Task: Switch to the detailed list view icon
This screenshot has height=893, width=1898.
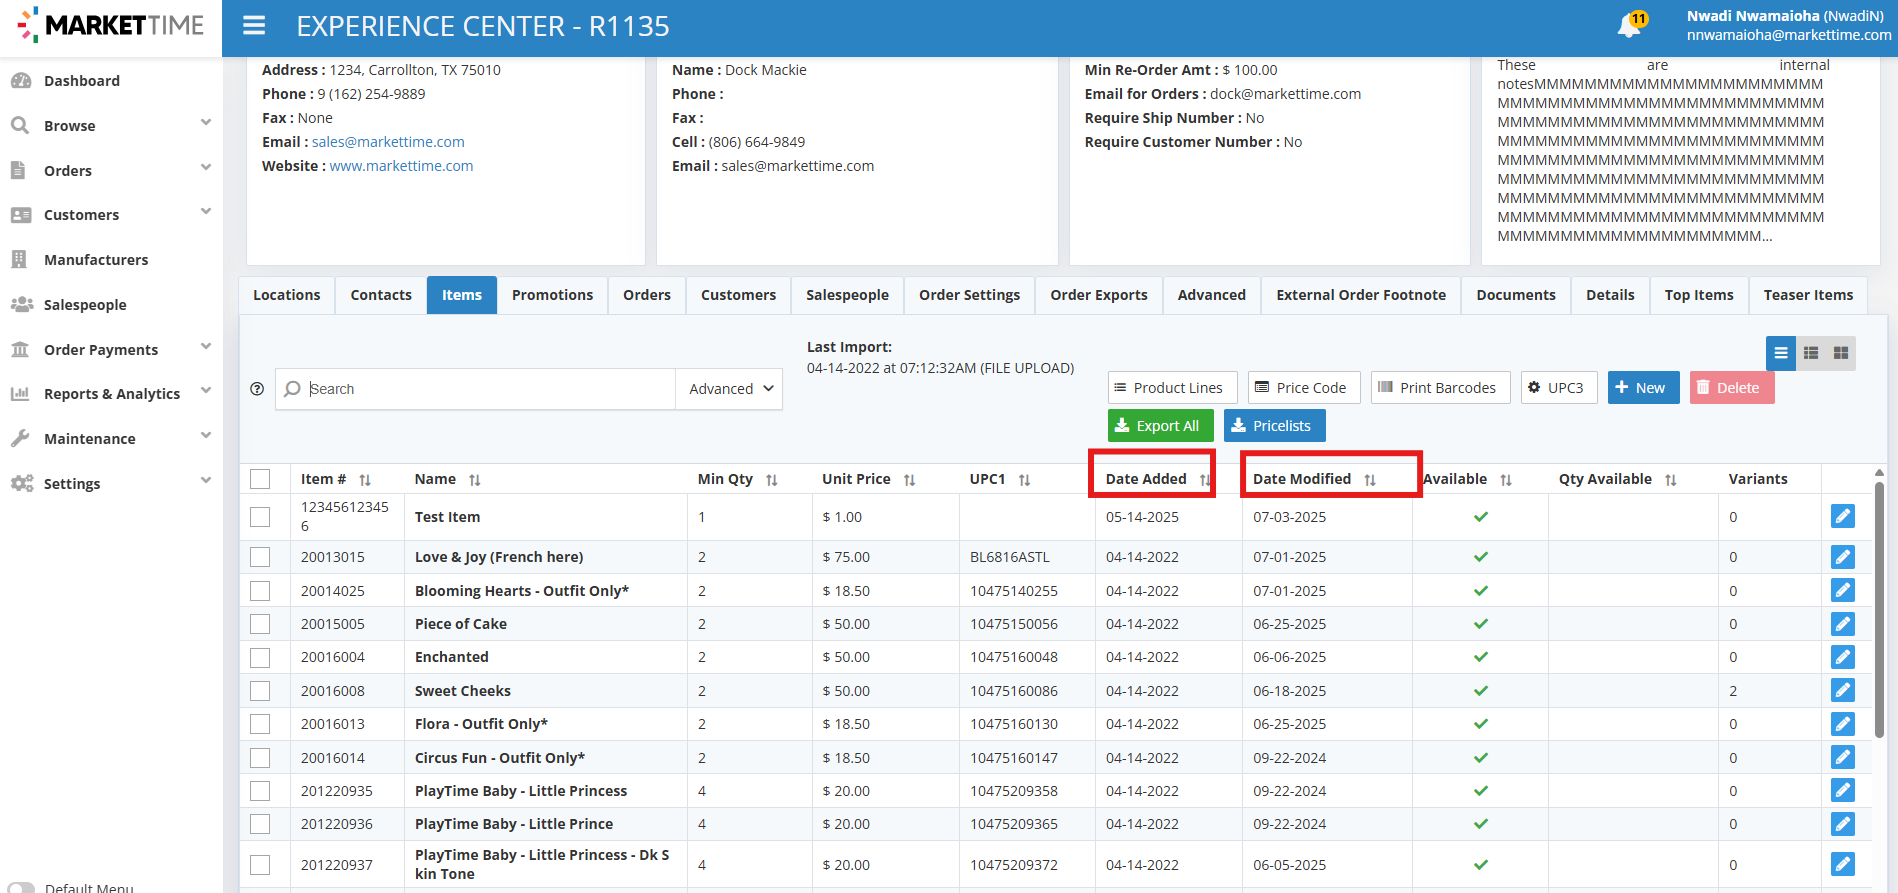Action: pos(1811,353)
